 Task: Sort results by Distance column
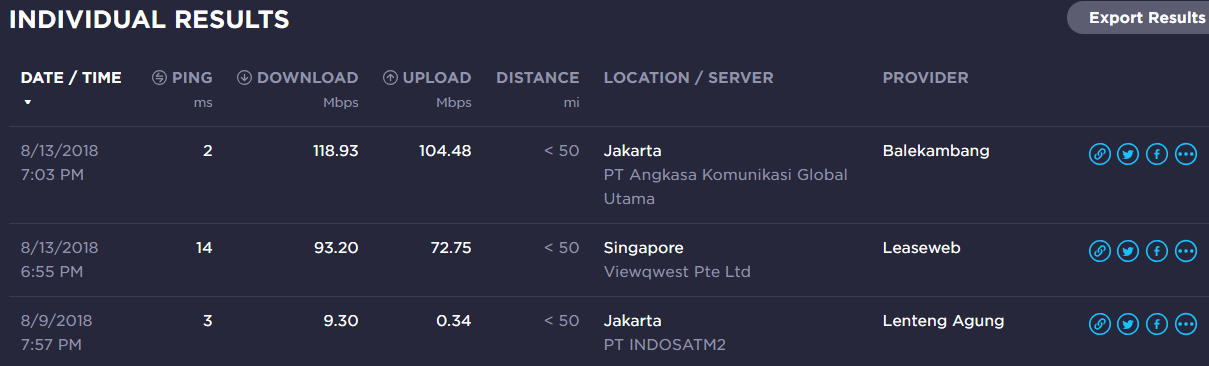pyautogui.click(x=538, y=77)
